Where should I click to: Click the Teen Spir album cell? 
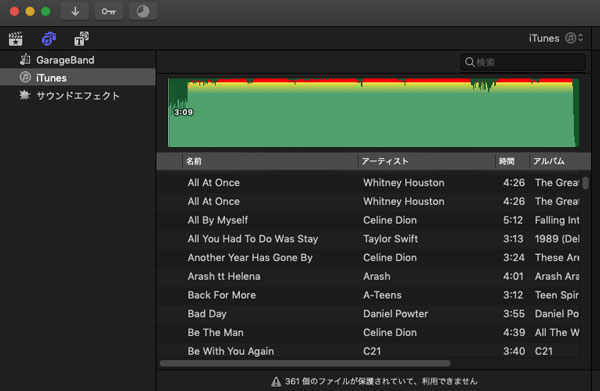pos(557,295)
